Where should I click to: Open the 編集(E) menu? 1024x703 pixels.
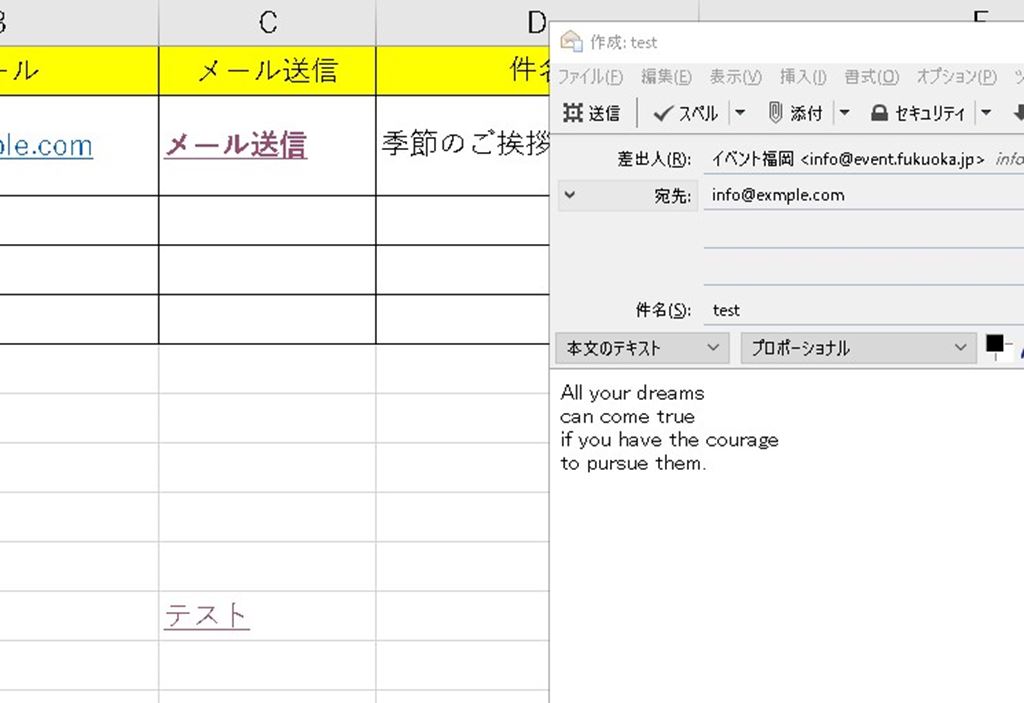pos(666,77)
